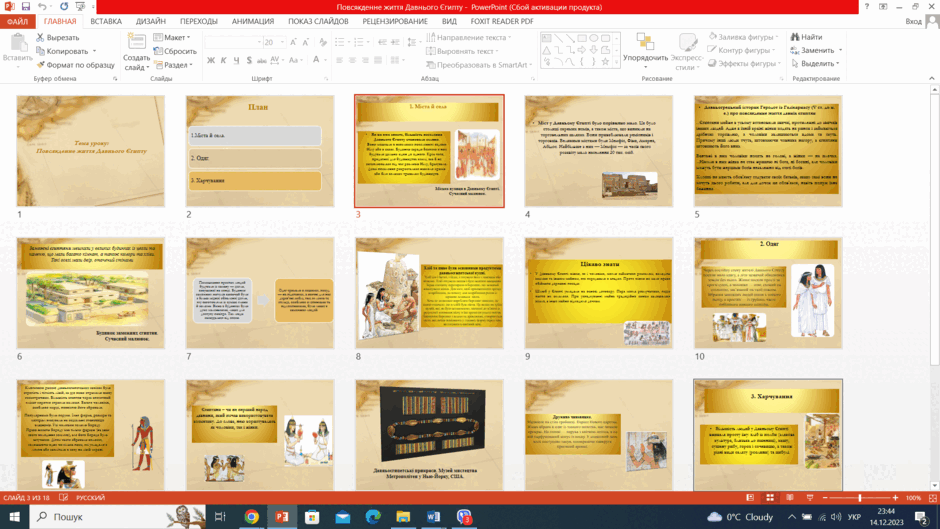The image size is (940, 529).
Task: Open the Выделить select dropdown
Action: (816, 64)
